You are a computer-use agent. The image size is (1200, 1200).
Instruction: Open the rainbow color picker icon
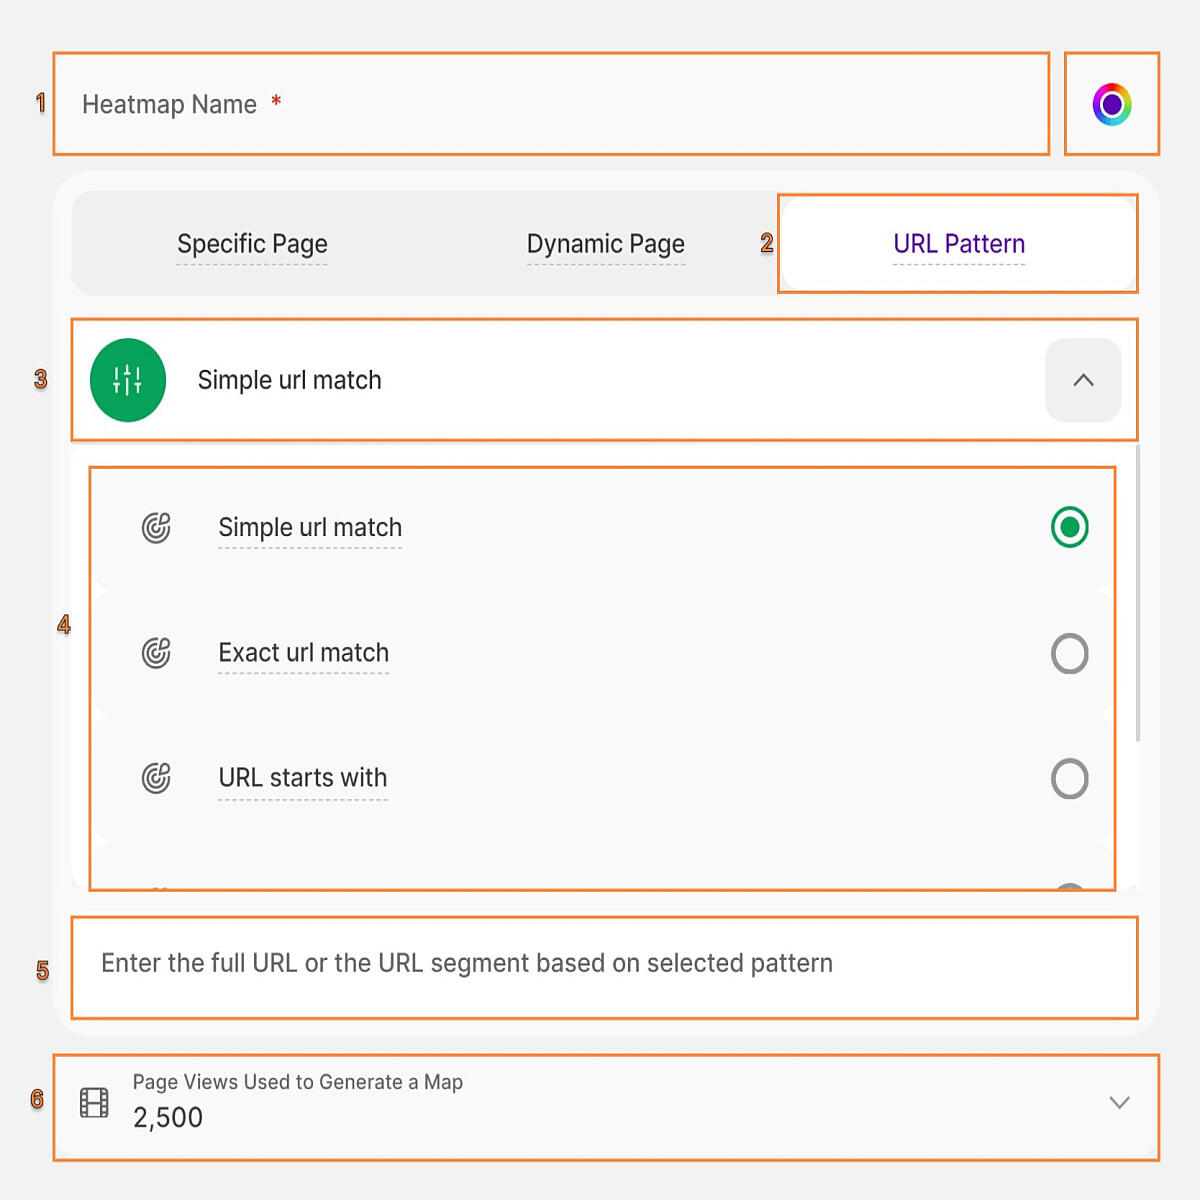(x=1111, y=104)
